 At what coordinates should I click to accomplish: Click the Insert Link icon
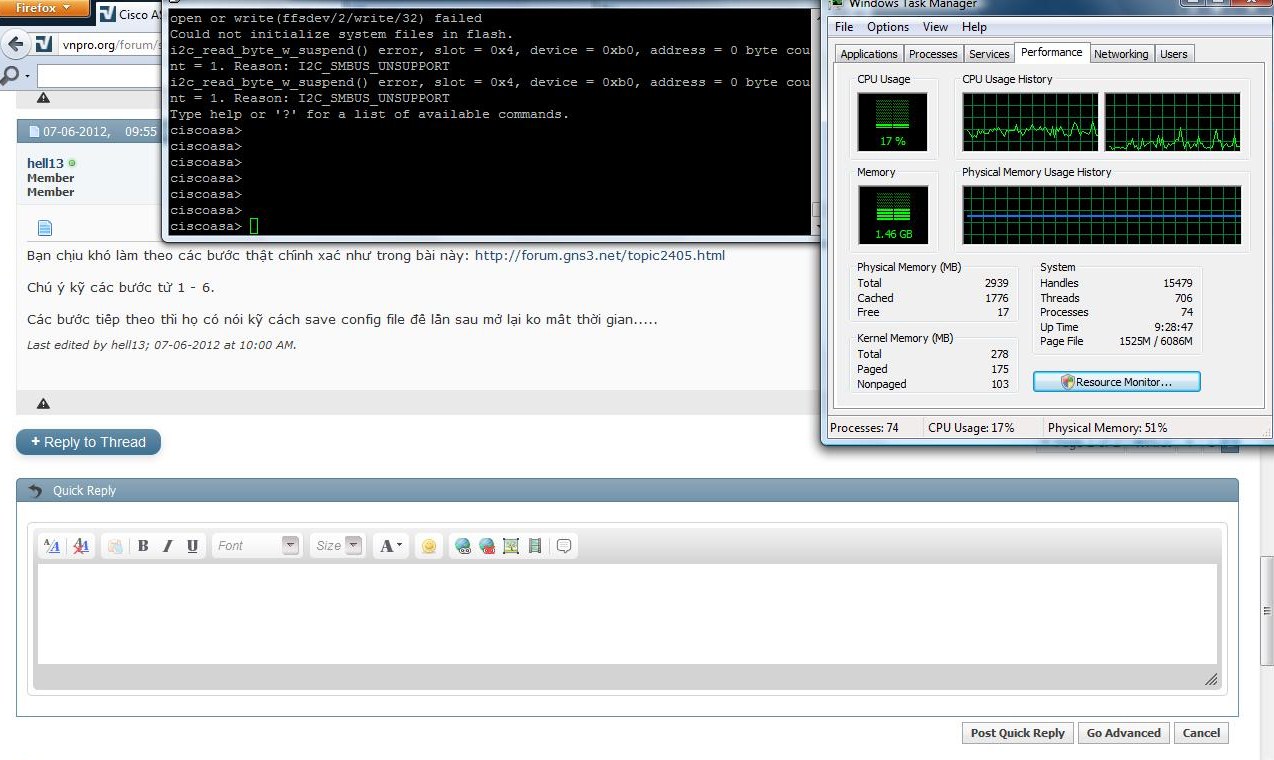pyautogui.click(x=462, y=546)
